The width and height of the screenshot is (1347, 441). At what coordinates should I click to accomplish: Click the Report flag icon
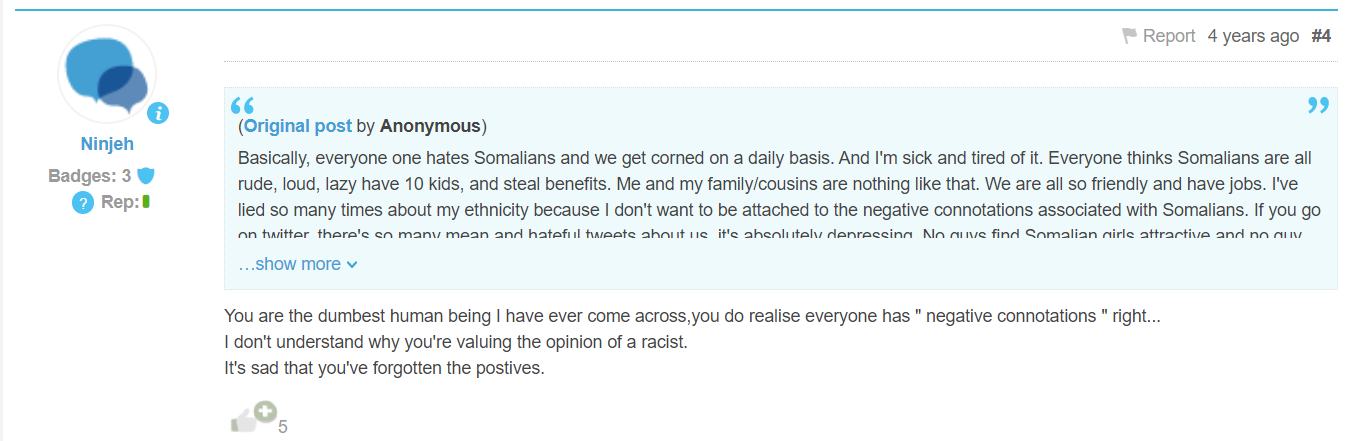[1130, 36]
